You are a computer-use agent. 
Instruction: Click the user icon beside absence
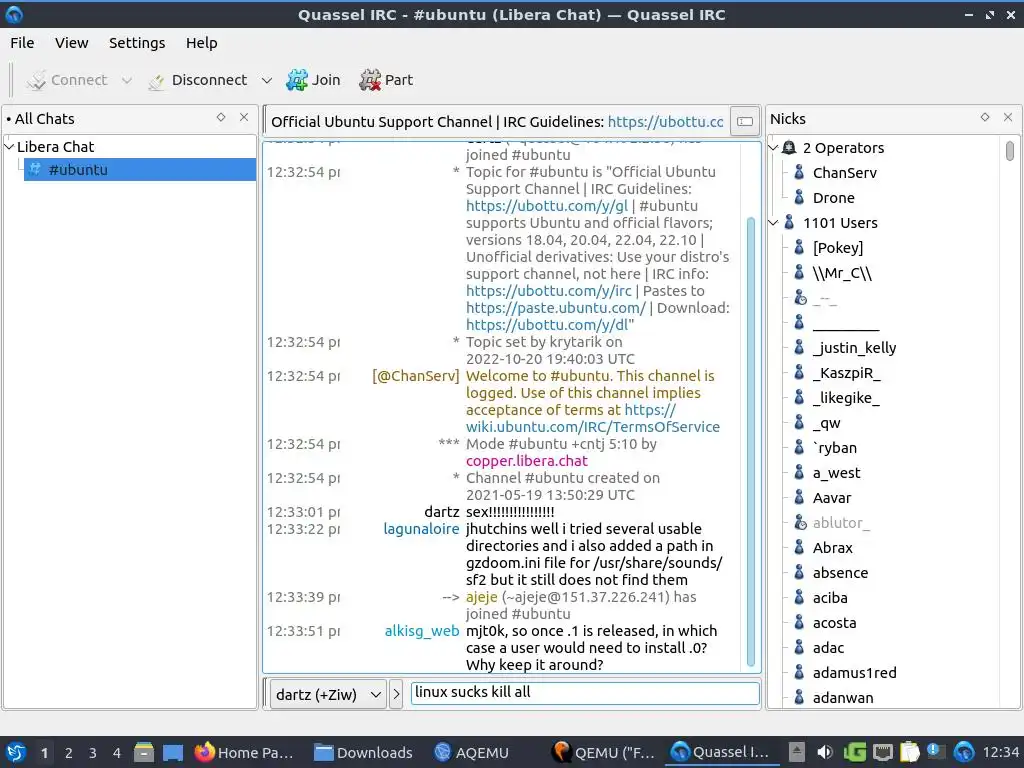(799, 573)
